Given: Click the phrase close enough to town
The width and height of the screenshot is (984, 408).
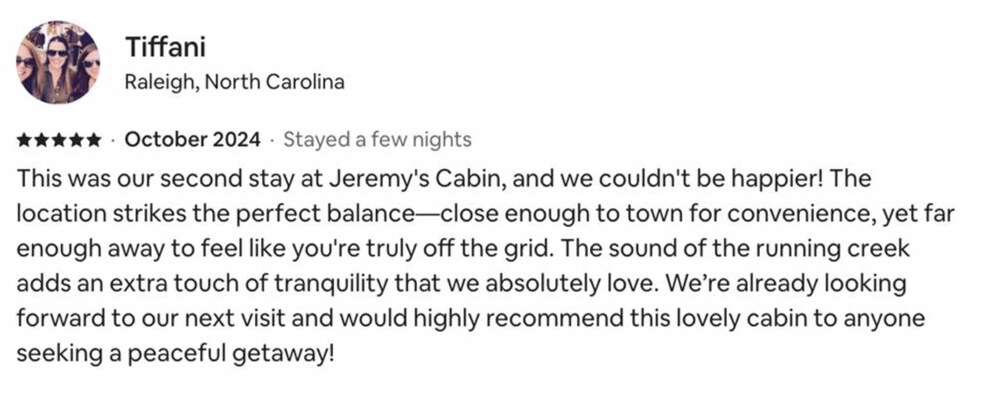Looking at the screenshot, I should tap(552, 214).
